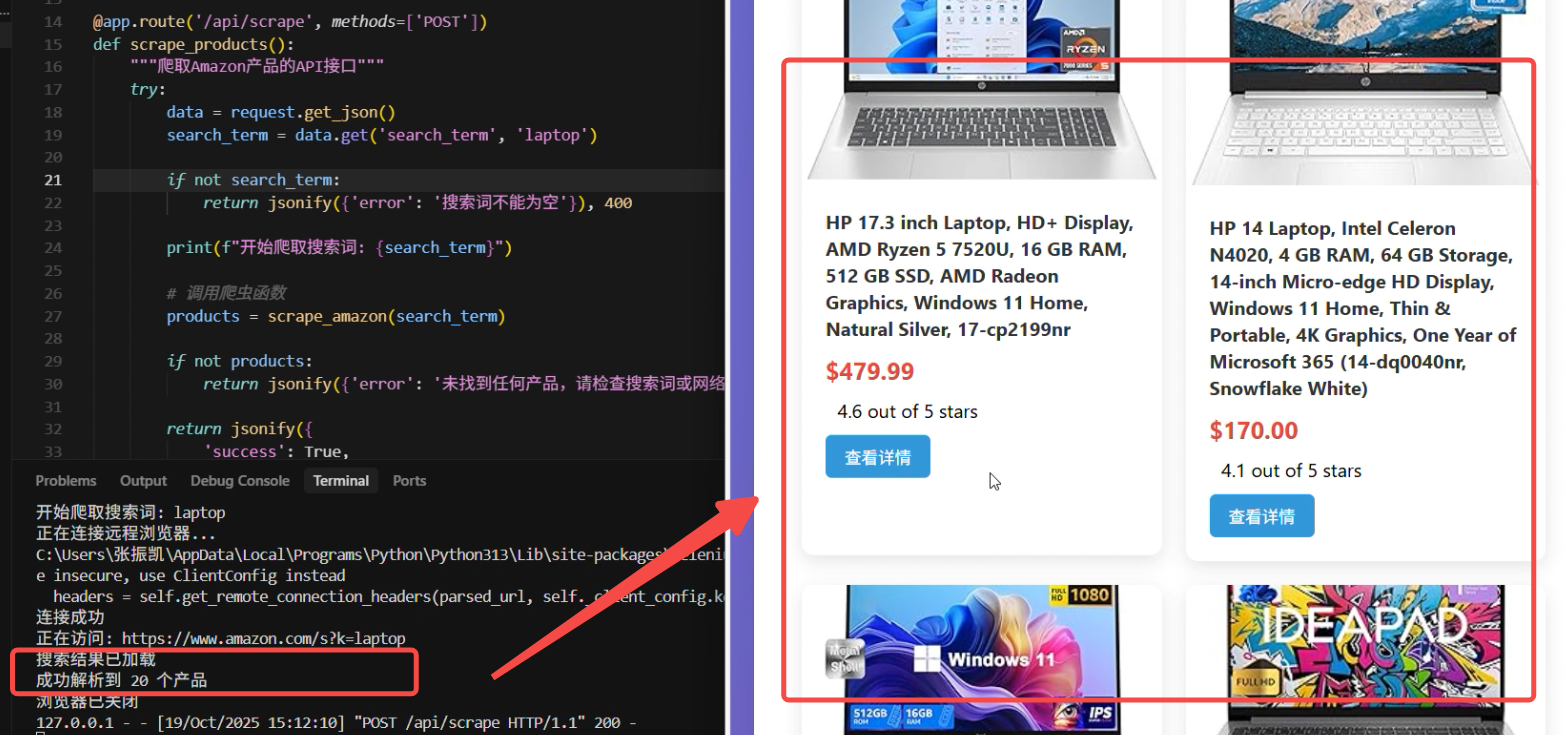This screenshot has height=735, width=1563.
Task: Show the Debug Console tab
Action: pyautogui.click(x=240, y=481)
